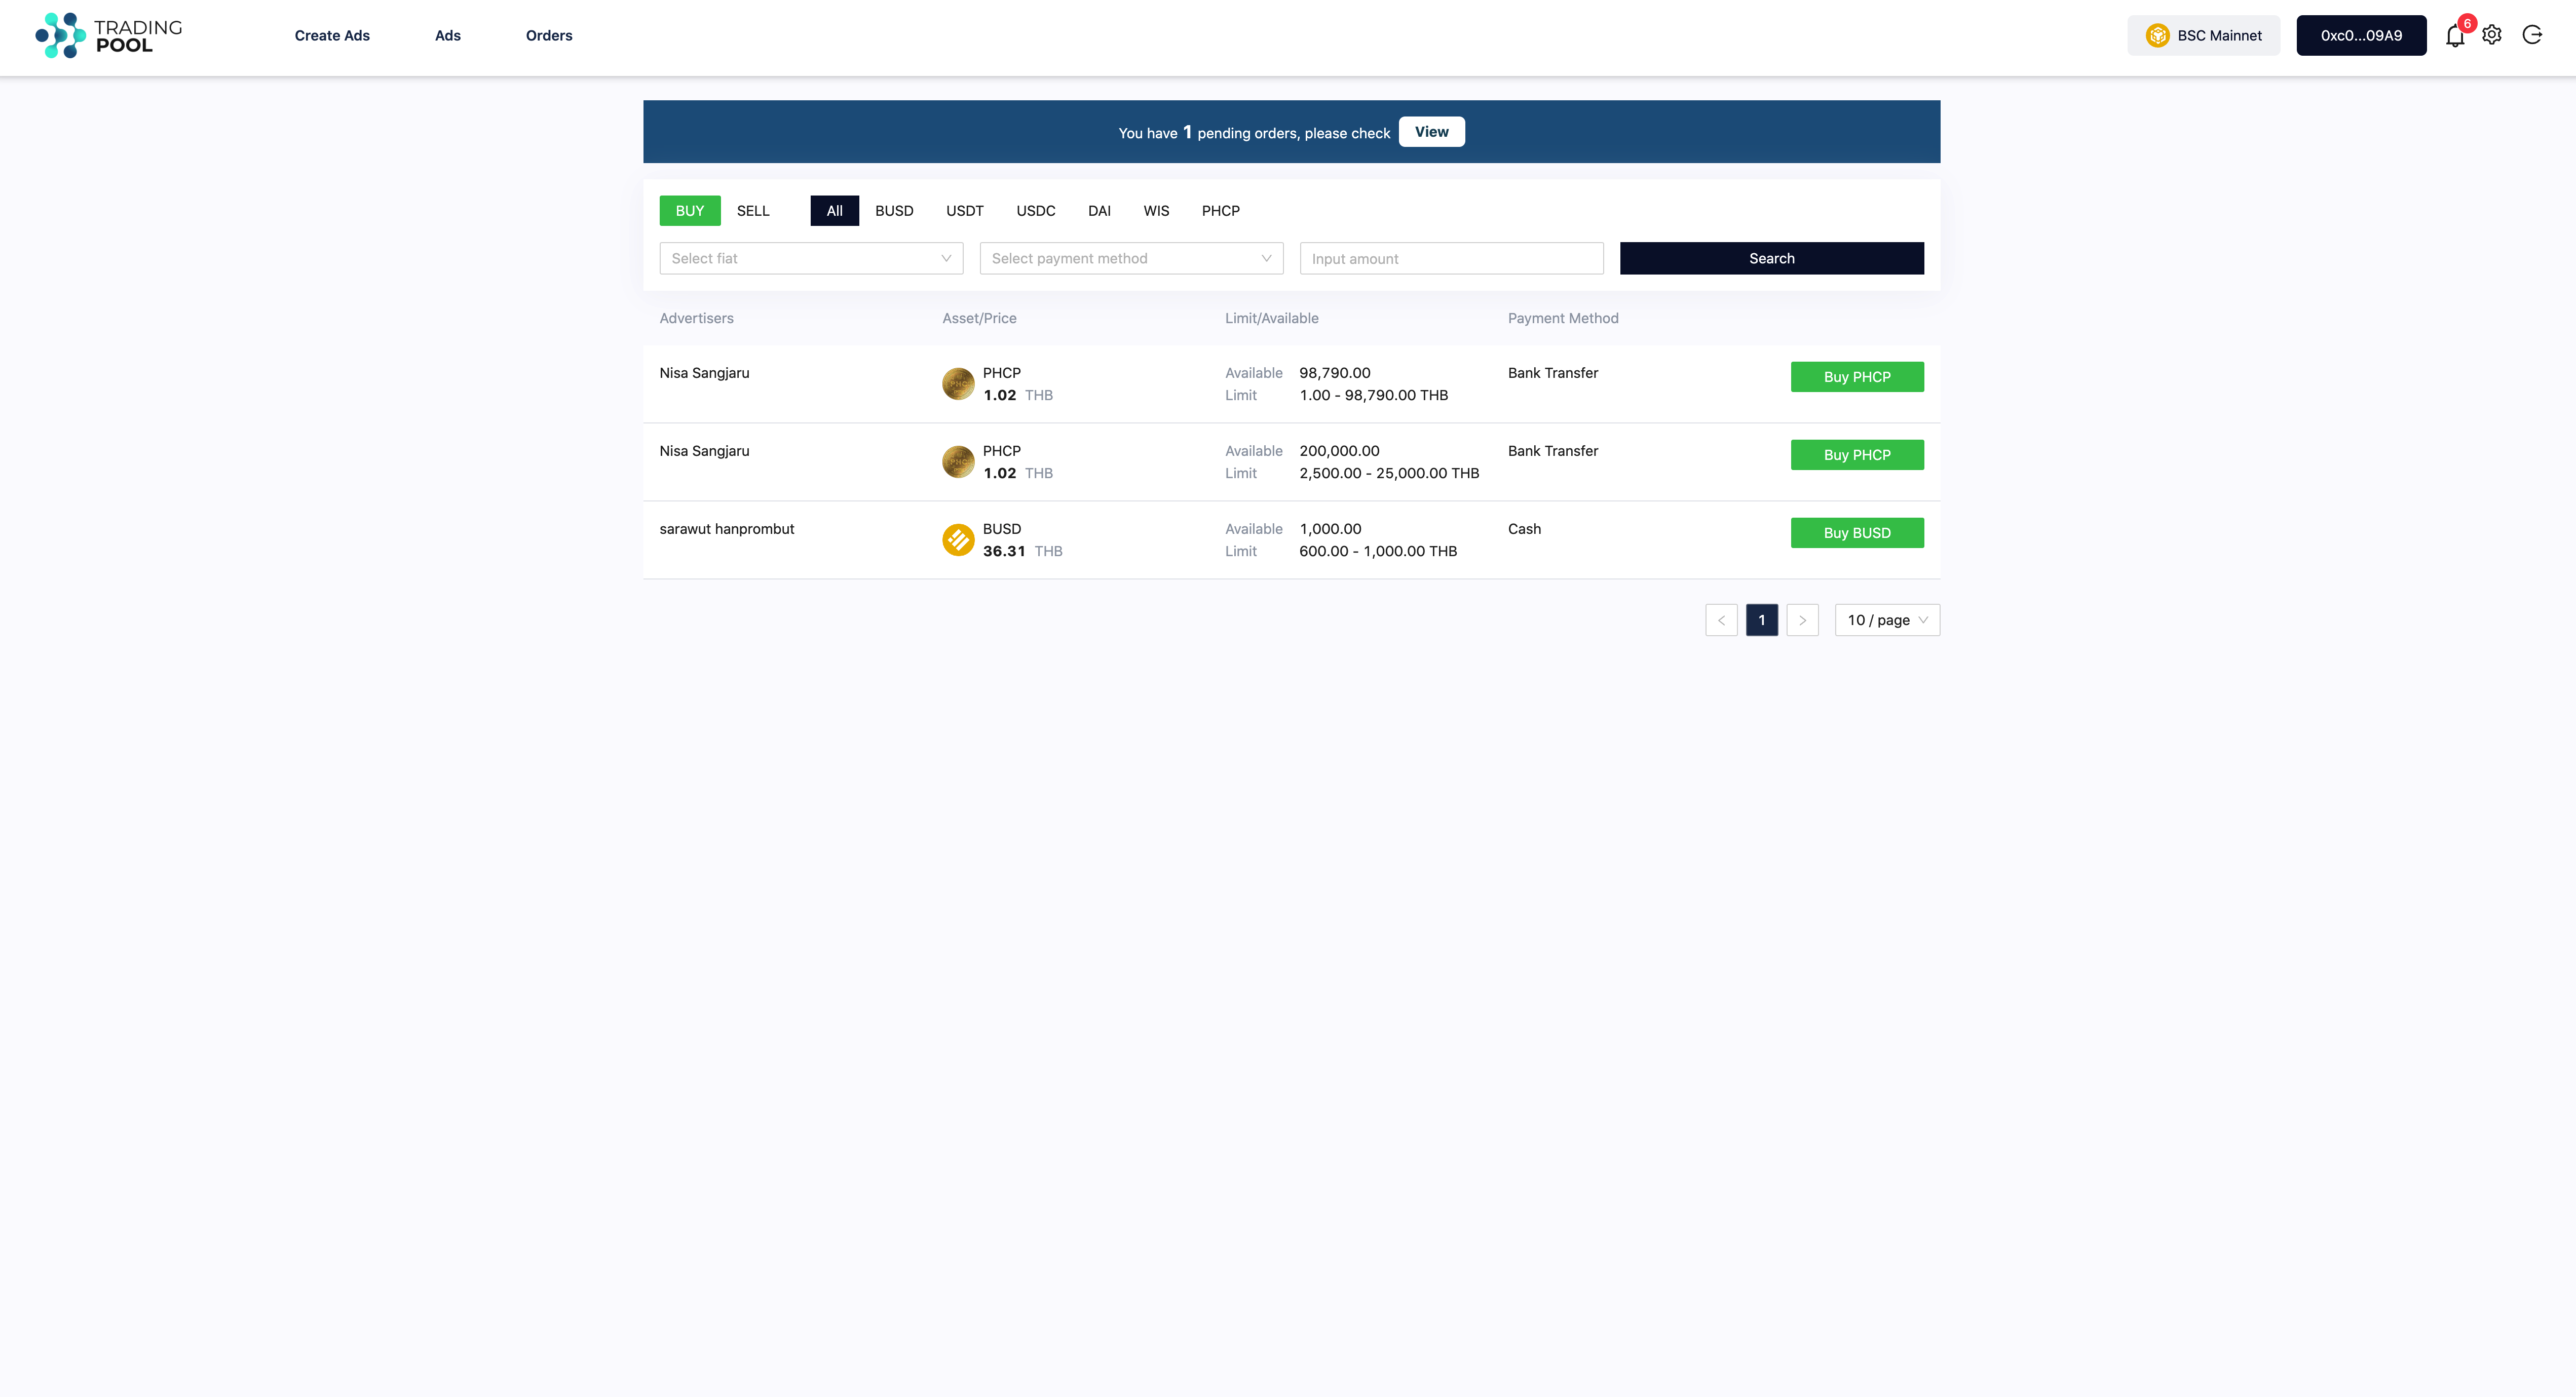Click PHCP coin icon in first row

(958, 384)
